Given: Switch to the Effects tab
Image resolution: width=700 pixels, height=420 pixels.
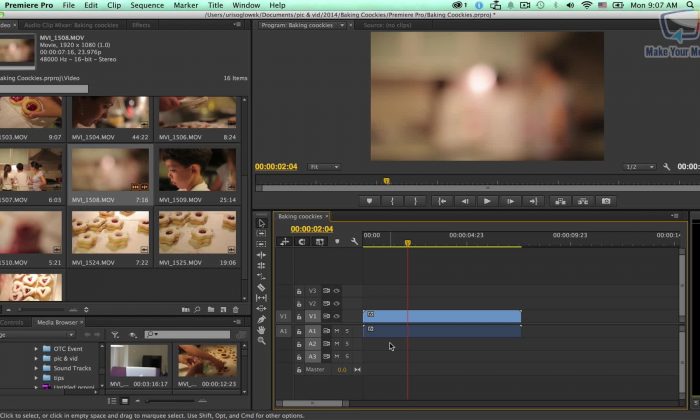Looking at the screenshot, I should coord(141,26).
